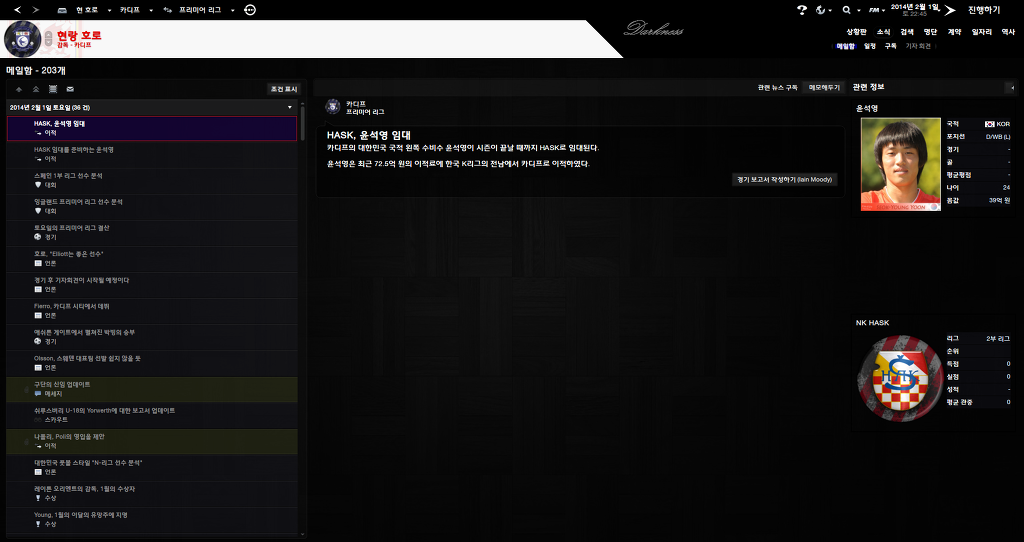This screenshot has height=542, width=1024.
Task: Open the FM menu logo
Action: pyautogui.click(x=874, y=10)
